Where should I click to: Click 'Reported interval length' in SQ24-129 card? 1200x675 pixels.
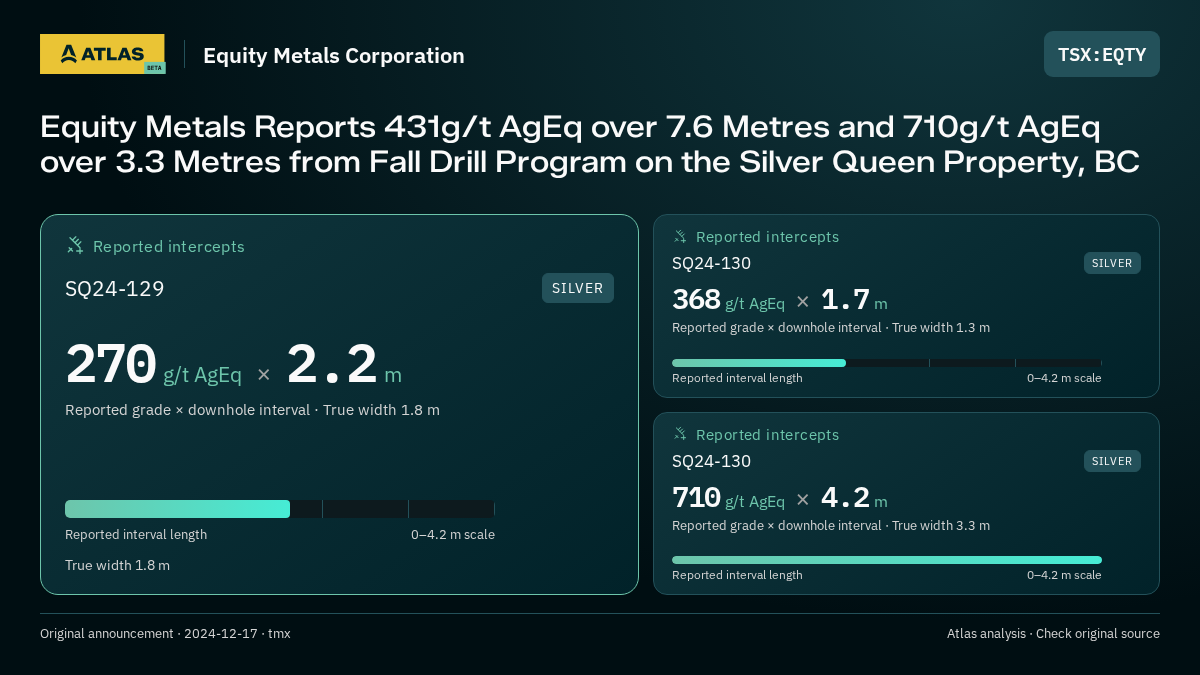click(136, 535)
